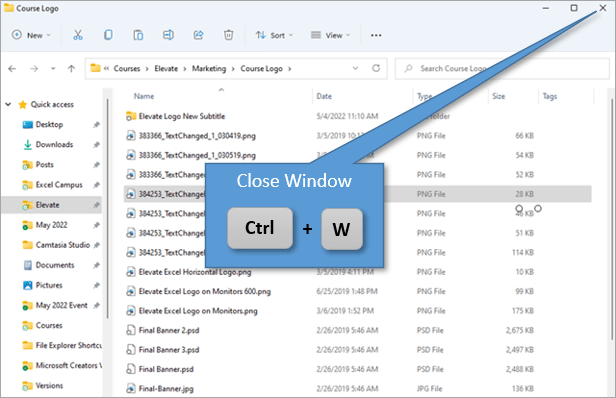The width and height of the screenshot is (616, 398).
Task: Select Microsoft Creators folder in sidebar
Action: (68, 365)
